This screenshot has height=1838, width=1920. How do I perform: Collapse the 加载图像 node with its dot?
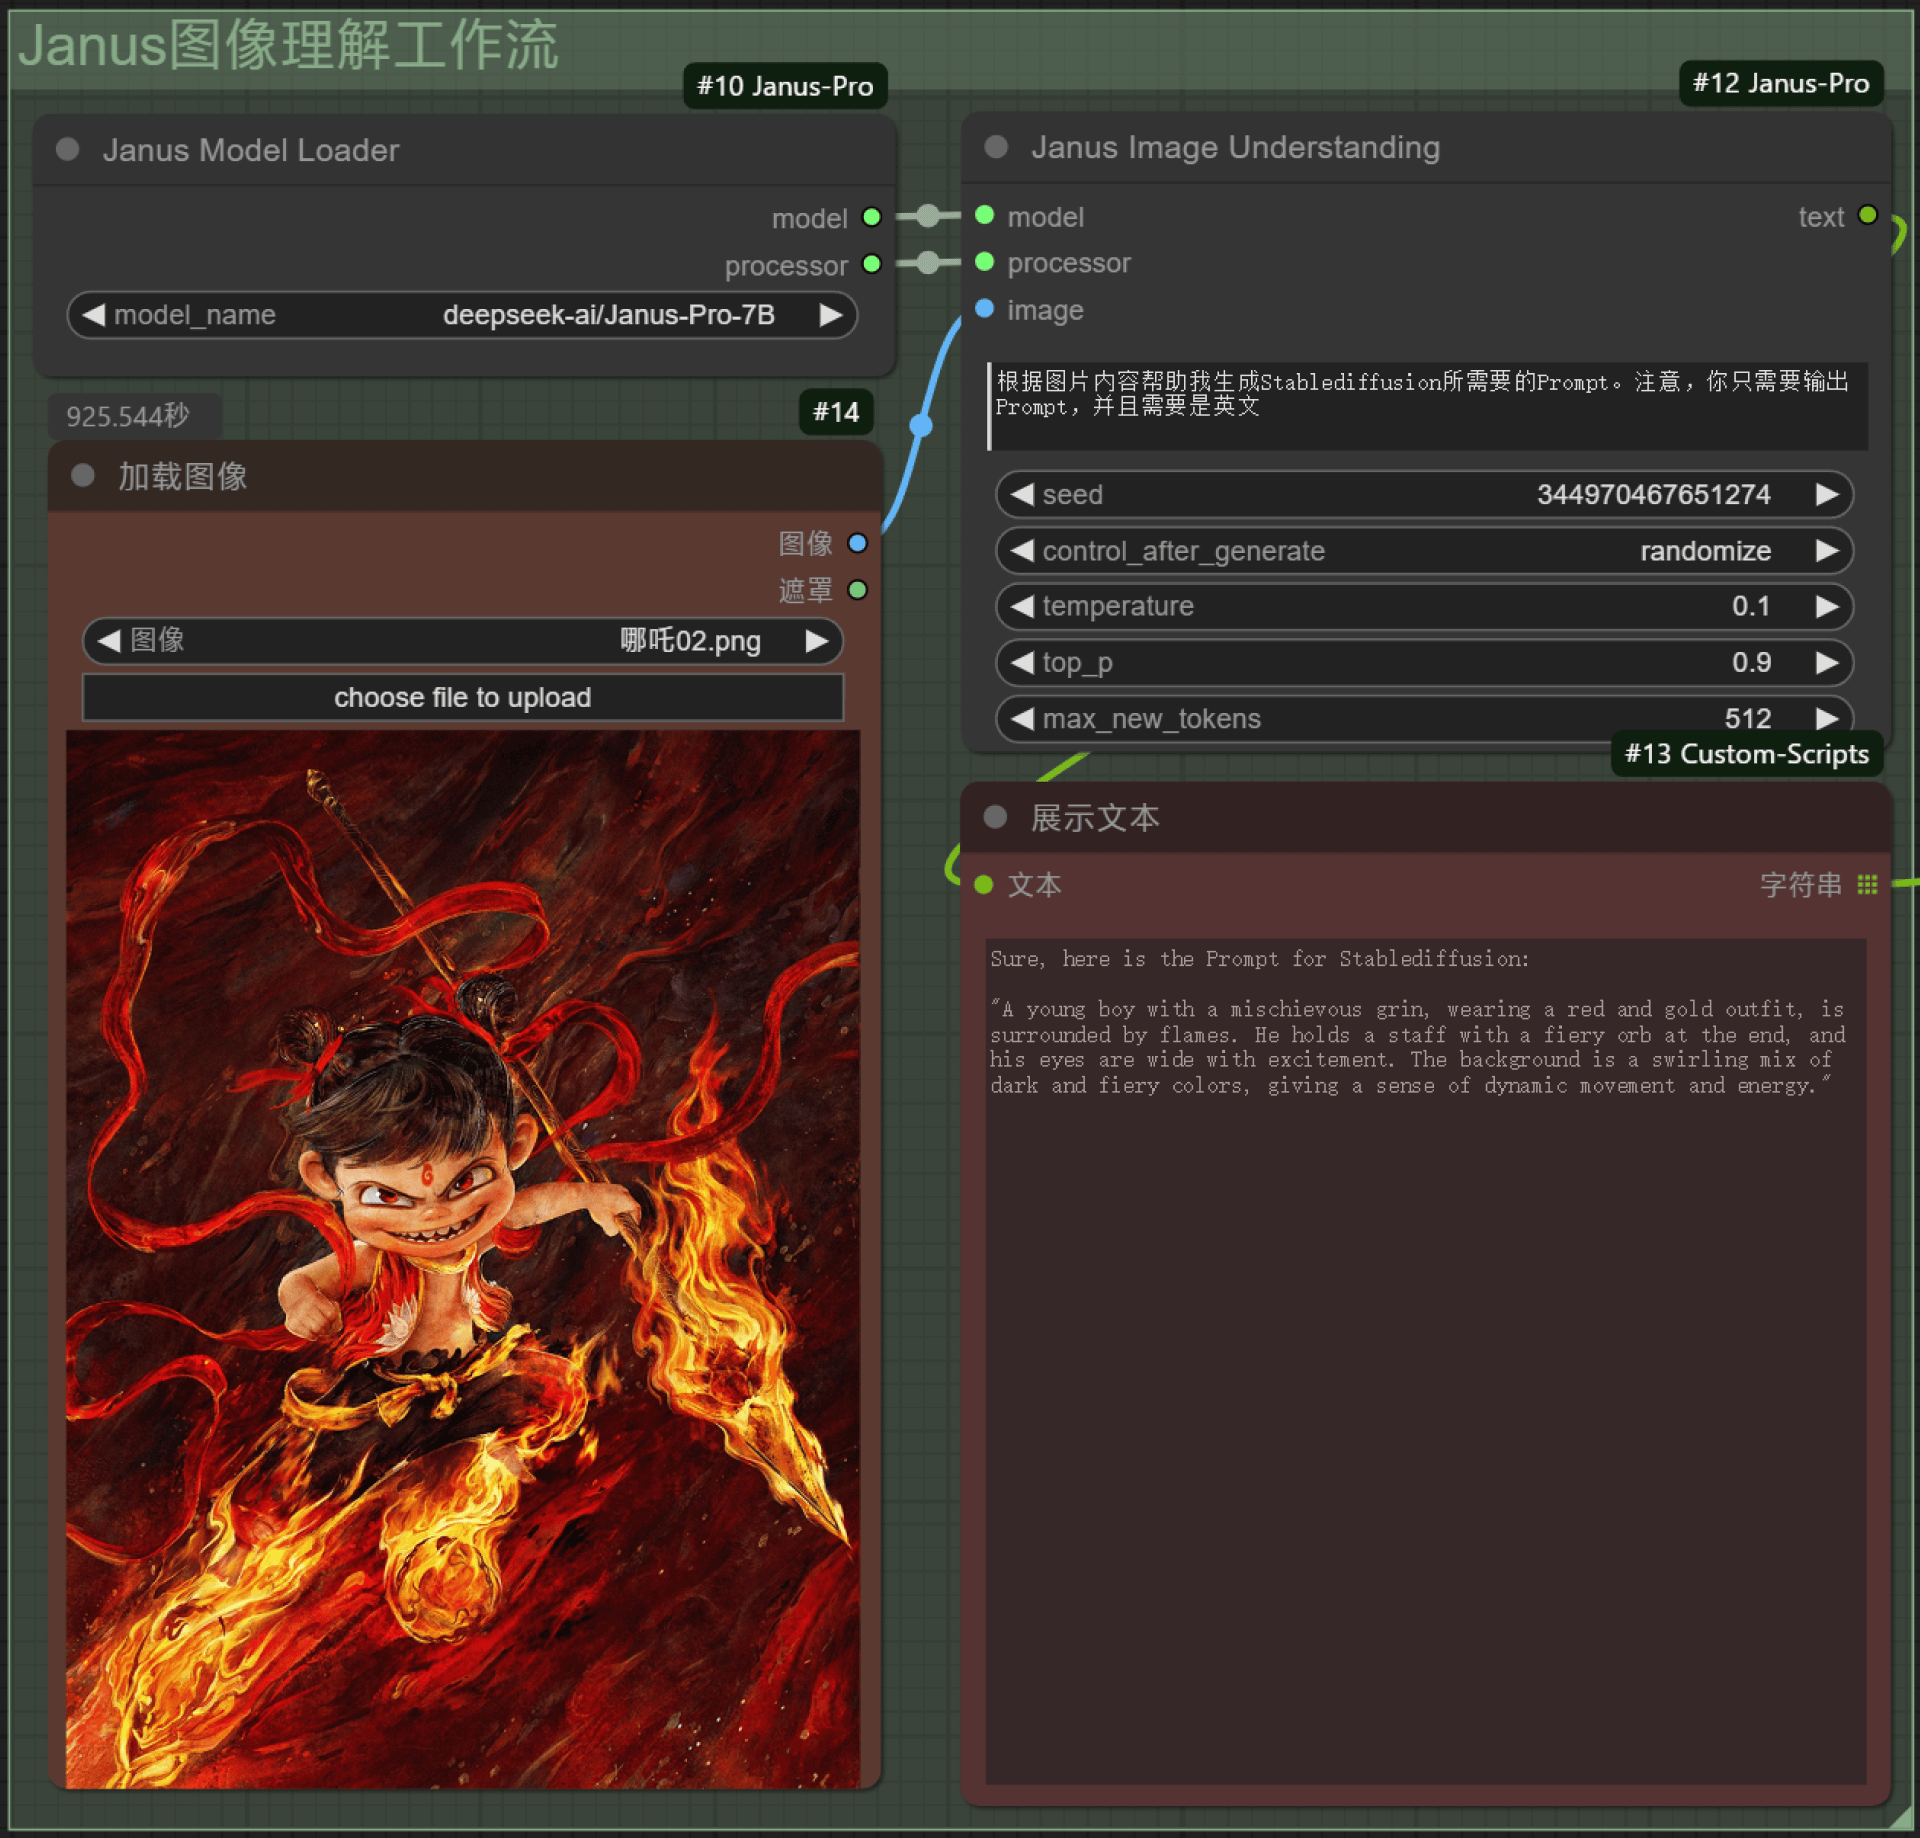[83, 476]
